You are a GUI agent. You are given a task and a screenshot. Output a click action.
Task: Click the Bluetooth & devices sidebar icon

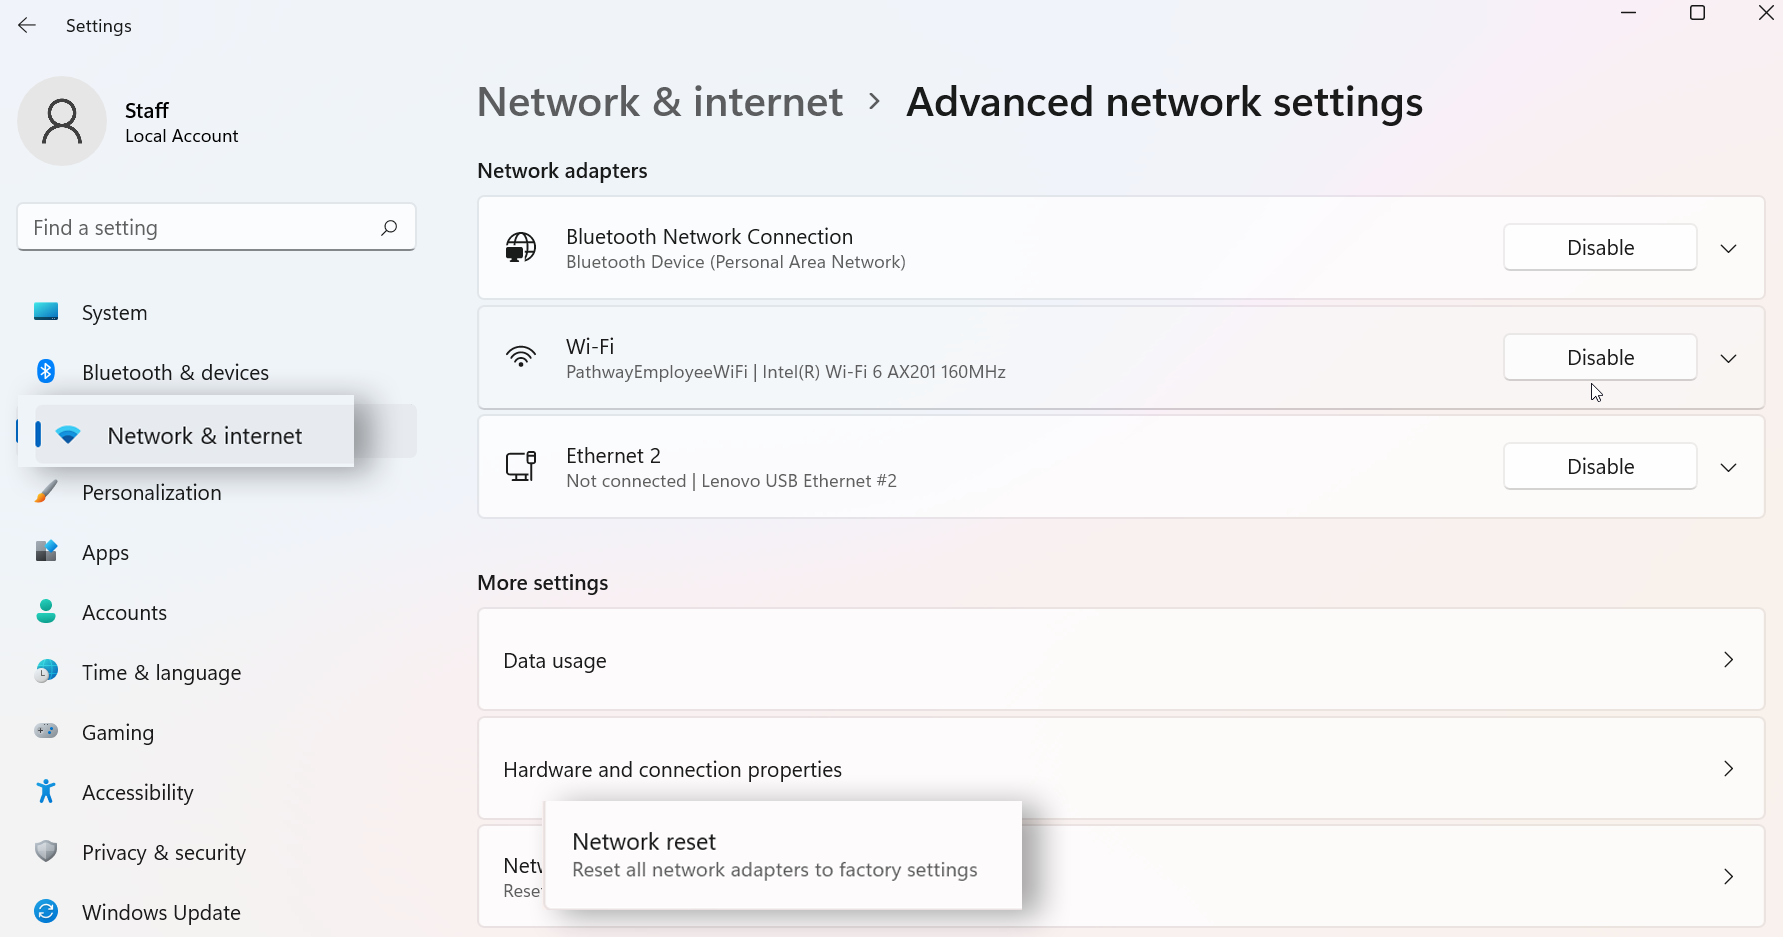pos(46,372)
